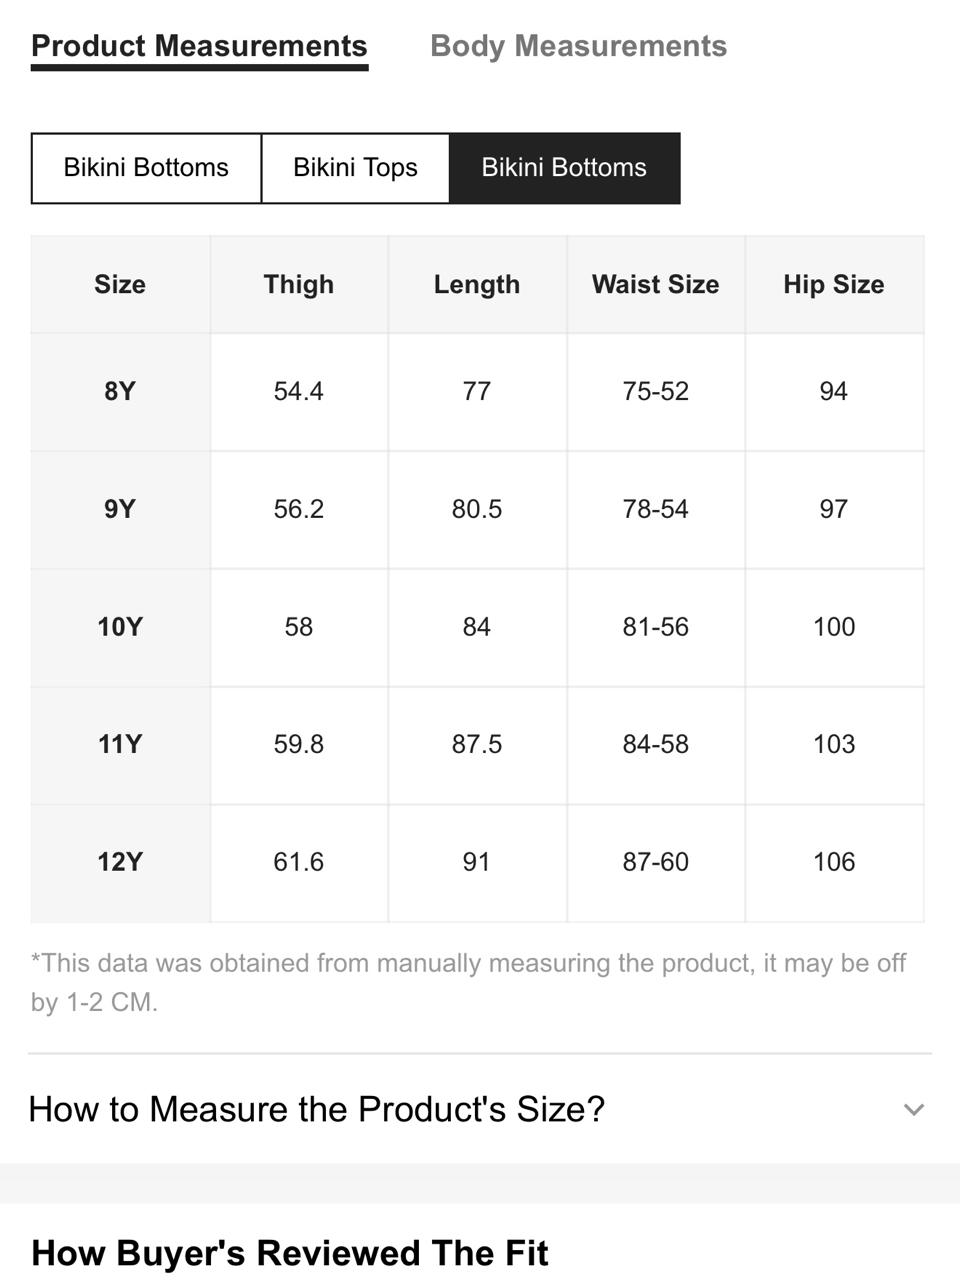Viewport: 960px width, 1280px height.
Task: Select the Product Measurements tab
Action: point(199,47)
